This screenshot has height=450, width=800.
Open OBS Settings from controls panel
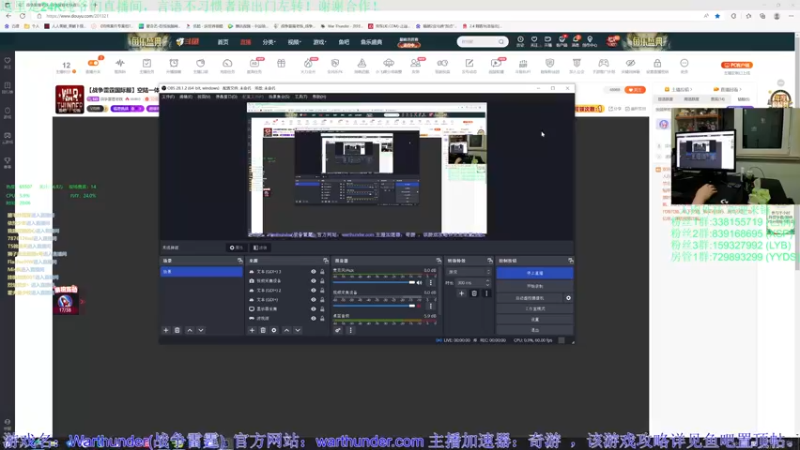[535, 319]
